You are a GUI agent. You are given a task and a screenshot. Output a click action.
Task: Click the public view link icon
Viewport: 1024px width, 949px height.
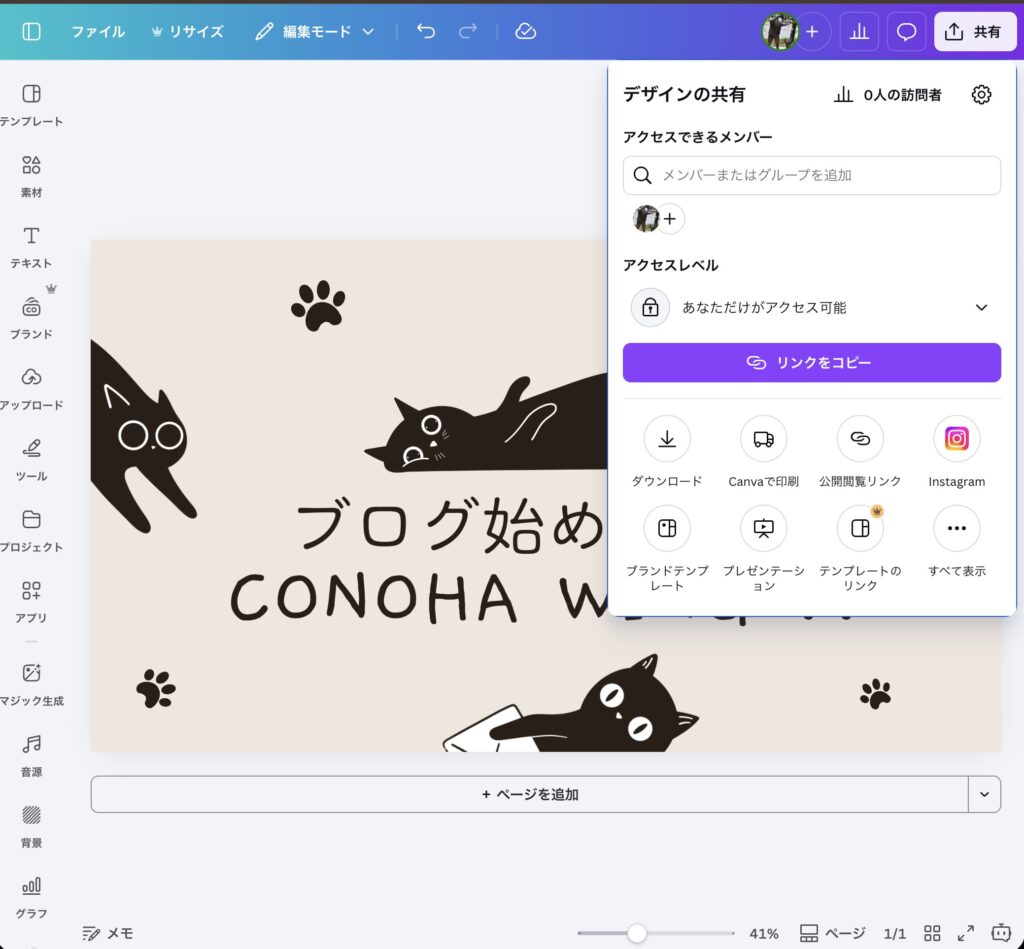(x=859, y=439)
